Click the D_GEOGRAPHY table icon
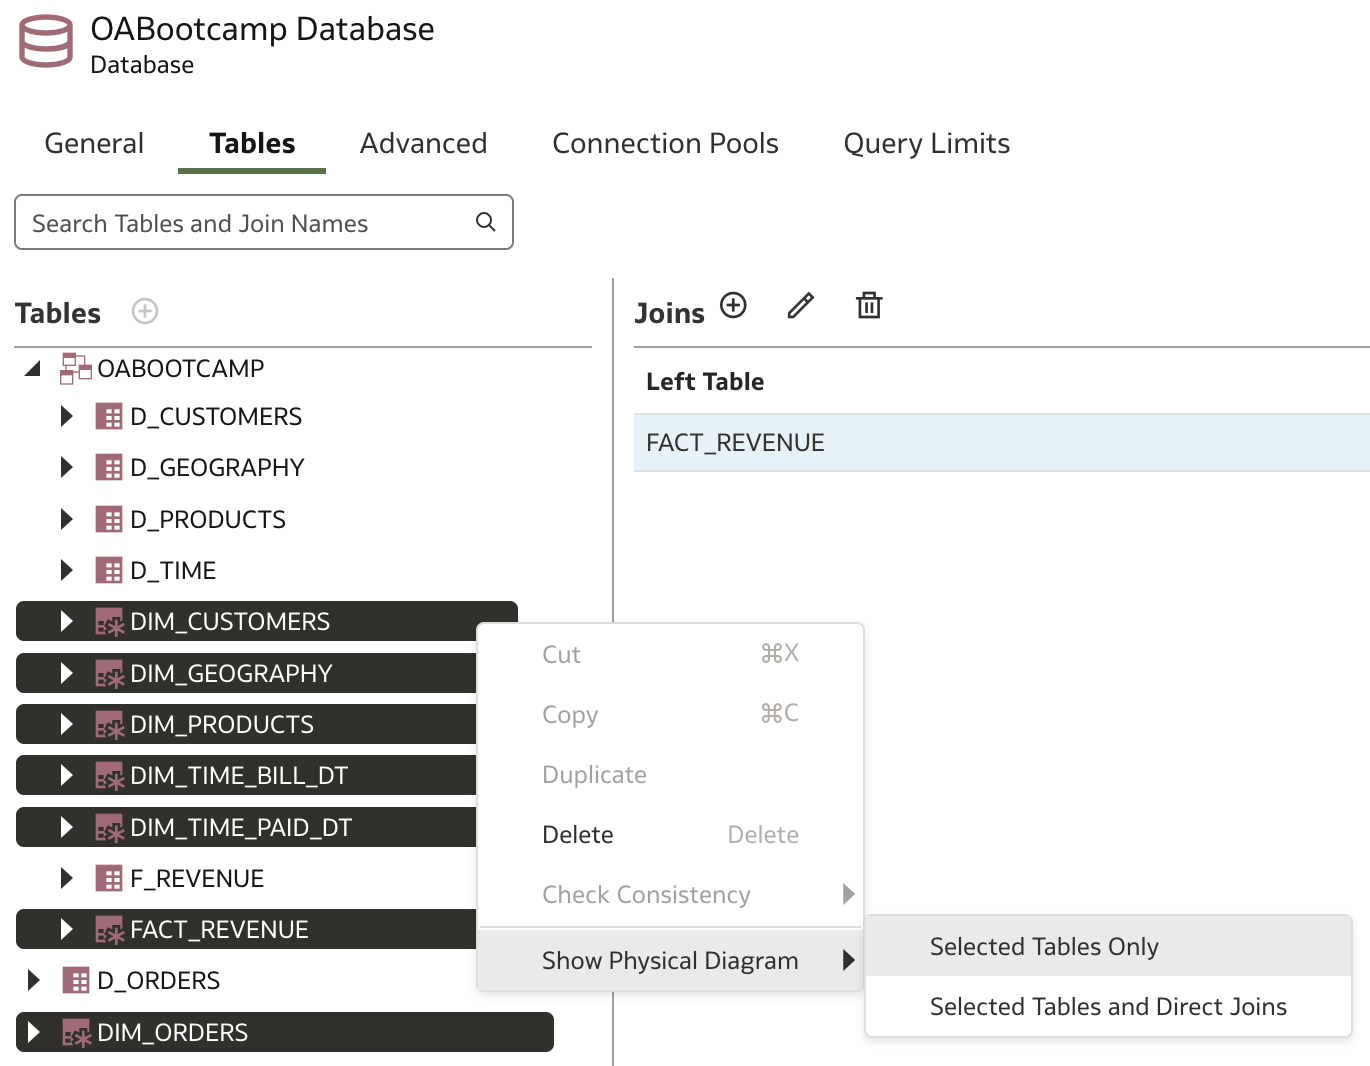 (x=109, y=467)
